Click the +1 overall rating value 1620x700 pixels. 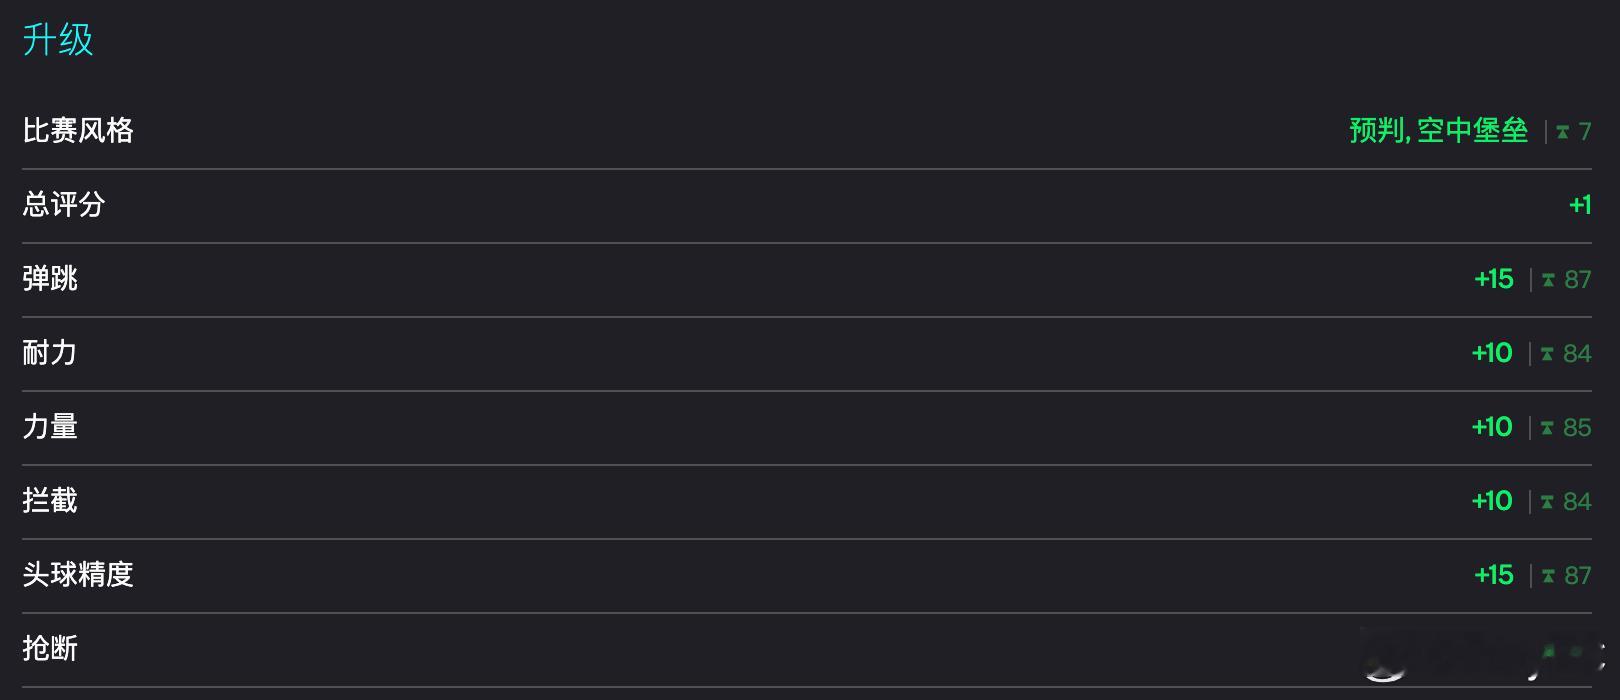(1580, 205)
